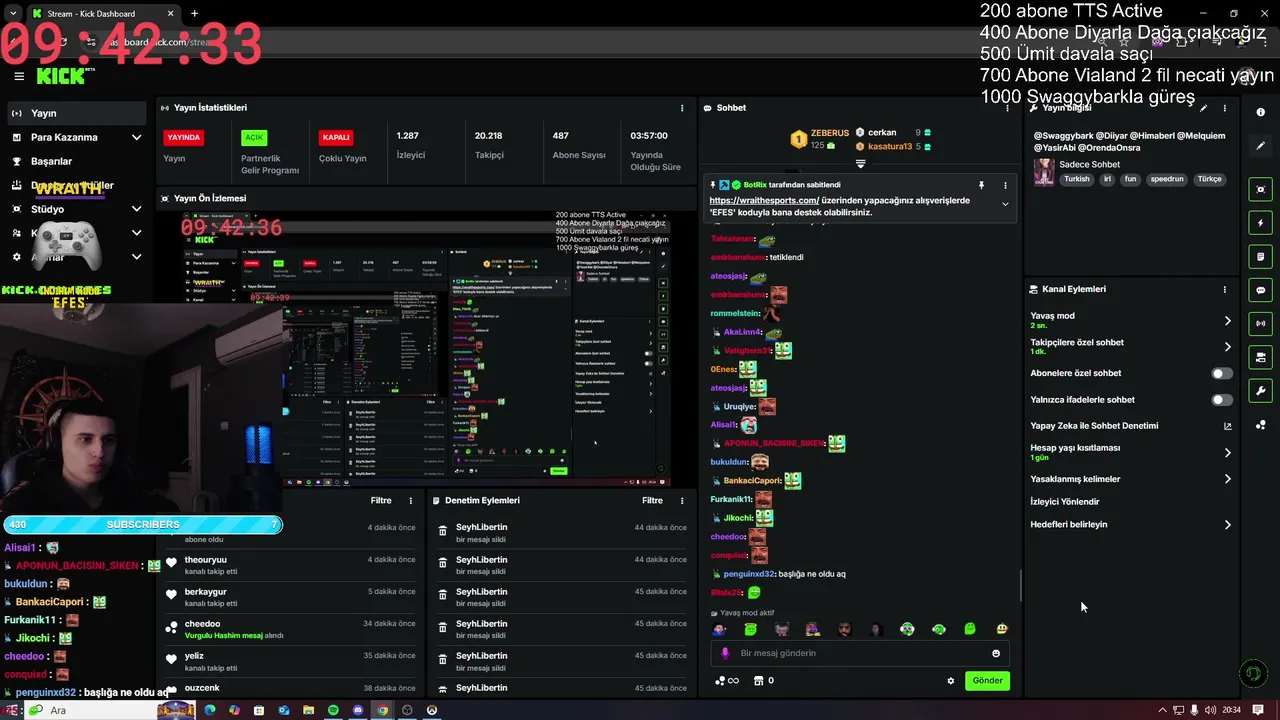Click the lightning bolt icon in right sidebar
This screenshot has height=720, width=1280.
pos(1261,223)
